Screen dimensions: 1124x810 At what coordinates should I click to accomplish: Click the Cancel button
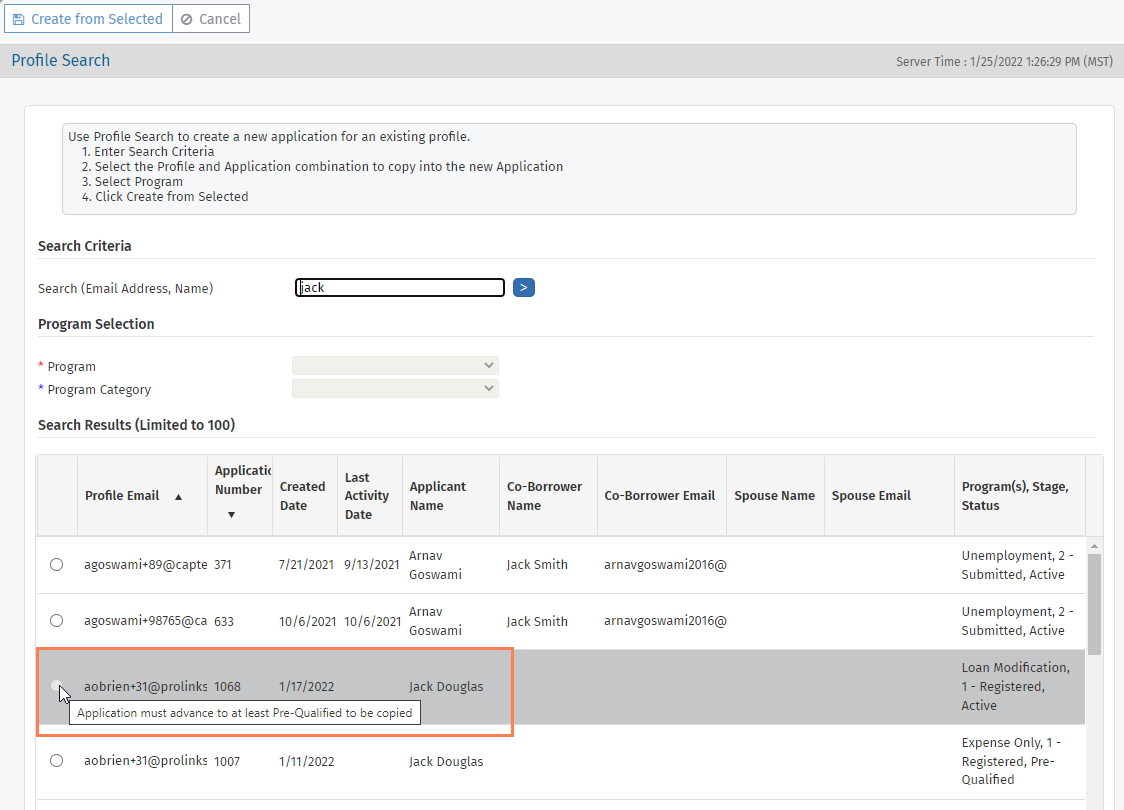pos(210,19)
